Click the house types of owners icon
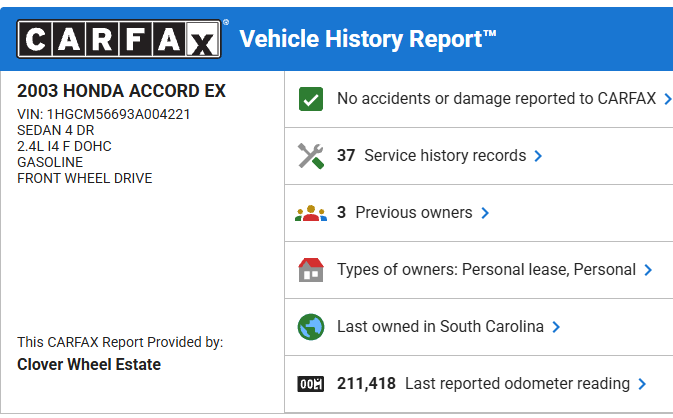Viewport: 673px width, 418px height. pyautogui.click(x=311, y=270)
